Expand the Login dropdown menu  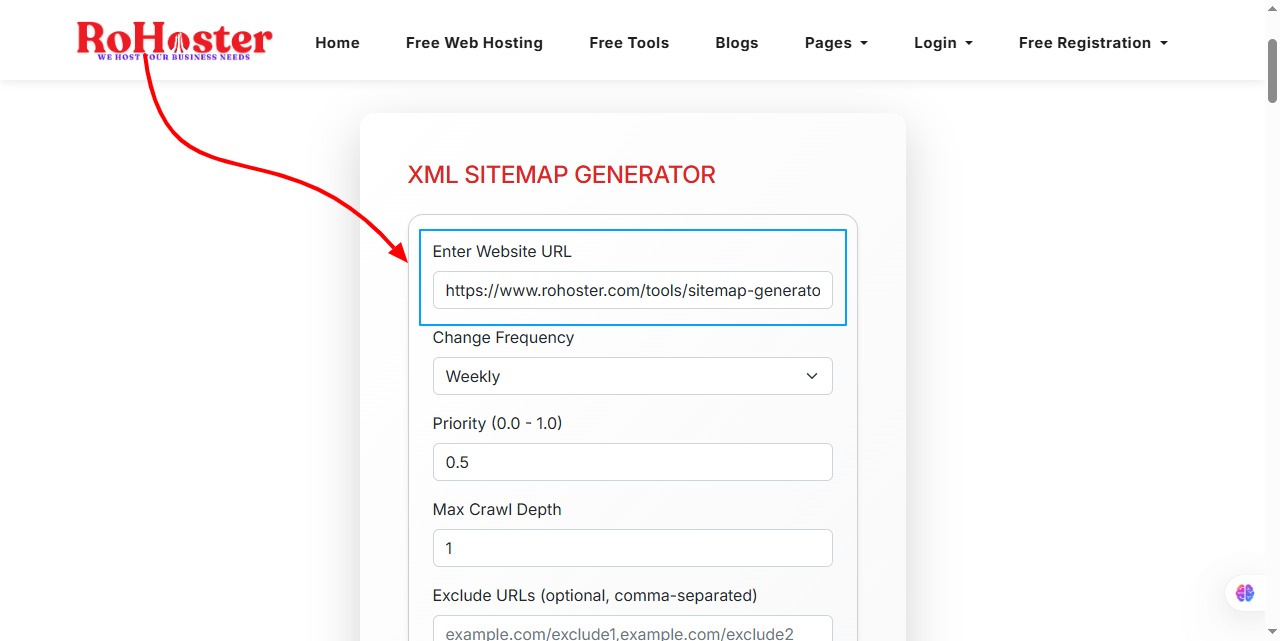[x=943, y=43]
